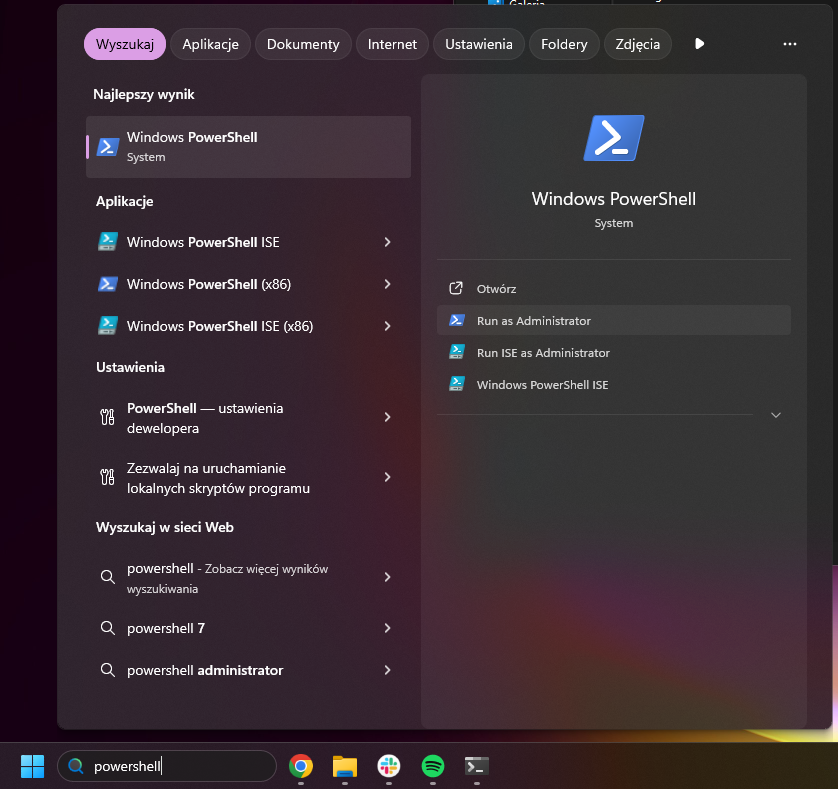Open Windows PowerShell ISE from preview actions
Image resolution: width=838 pixels, height=789 pixels.
(x=614, y=384)
